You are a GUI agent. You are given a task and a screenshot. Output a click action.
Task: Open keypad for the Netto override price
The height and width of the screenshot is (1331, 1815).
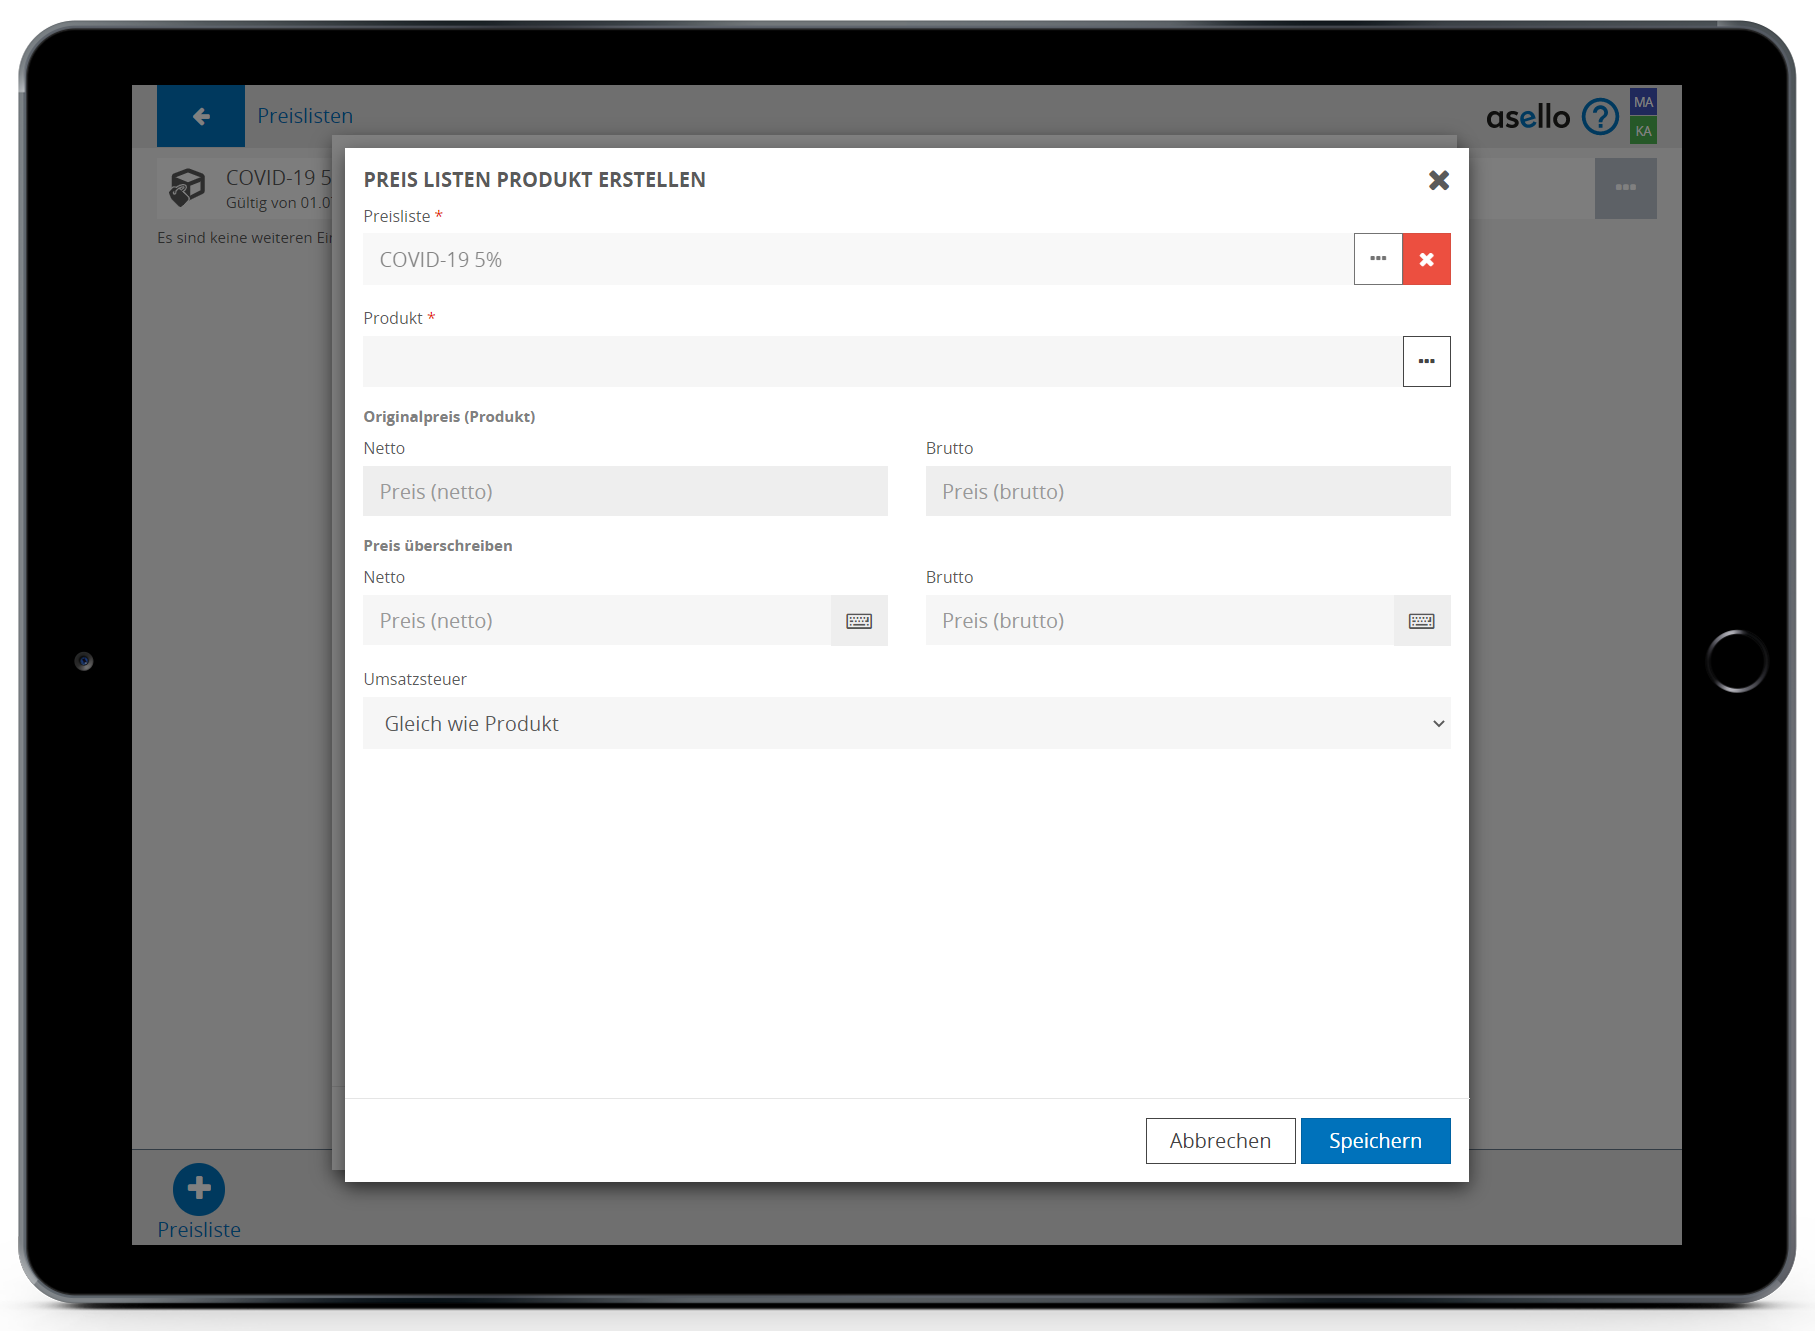coord(859,621)
